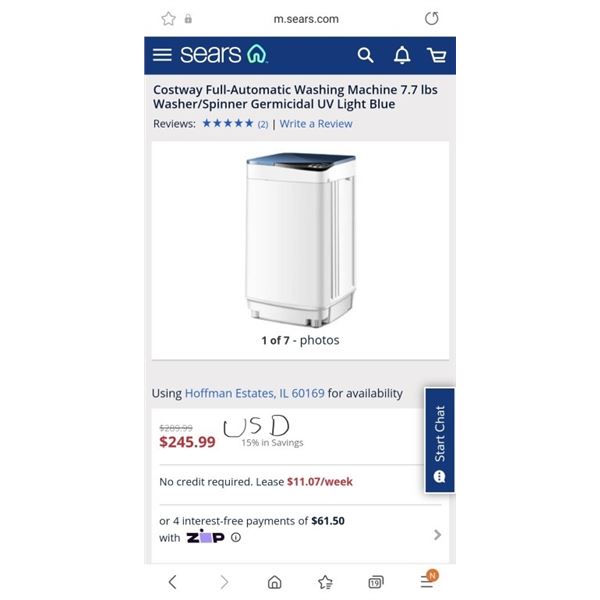The width and height of the screenshot is (600, 600).
Task: Tap the search magnifier icon
Action: [365, 55]
